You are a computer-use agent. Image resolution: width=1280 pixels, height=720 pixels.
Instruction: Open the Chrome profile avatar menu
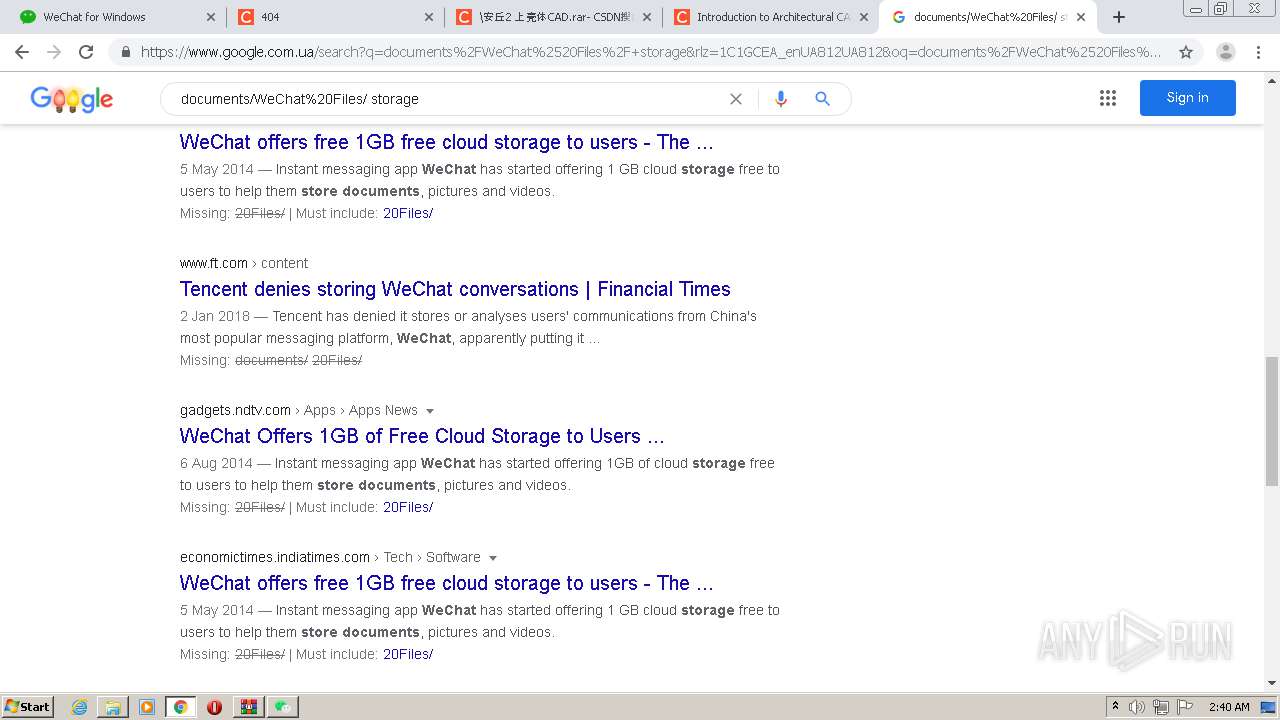(1226, 52)
